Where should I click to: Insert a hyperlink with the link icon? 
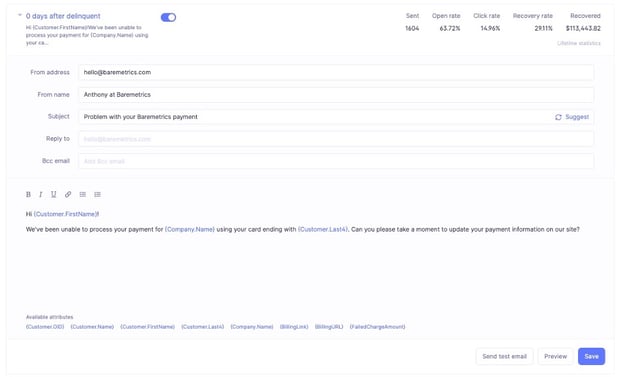68,194
